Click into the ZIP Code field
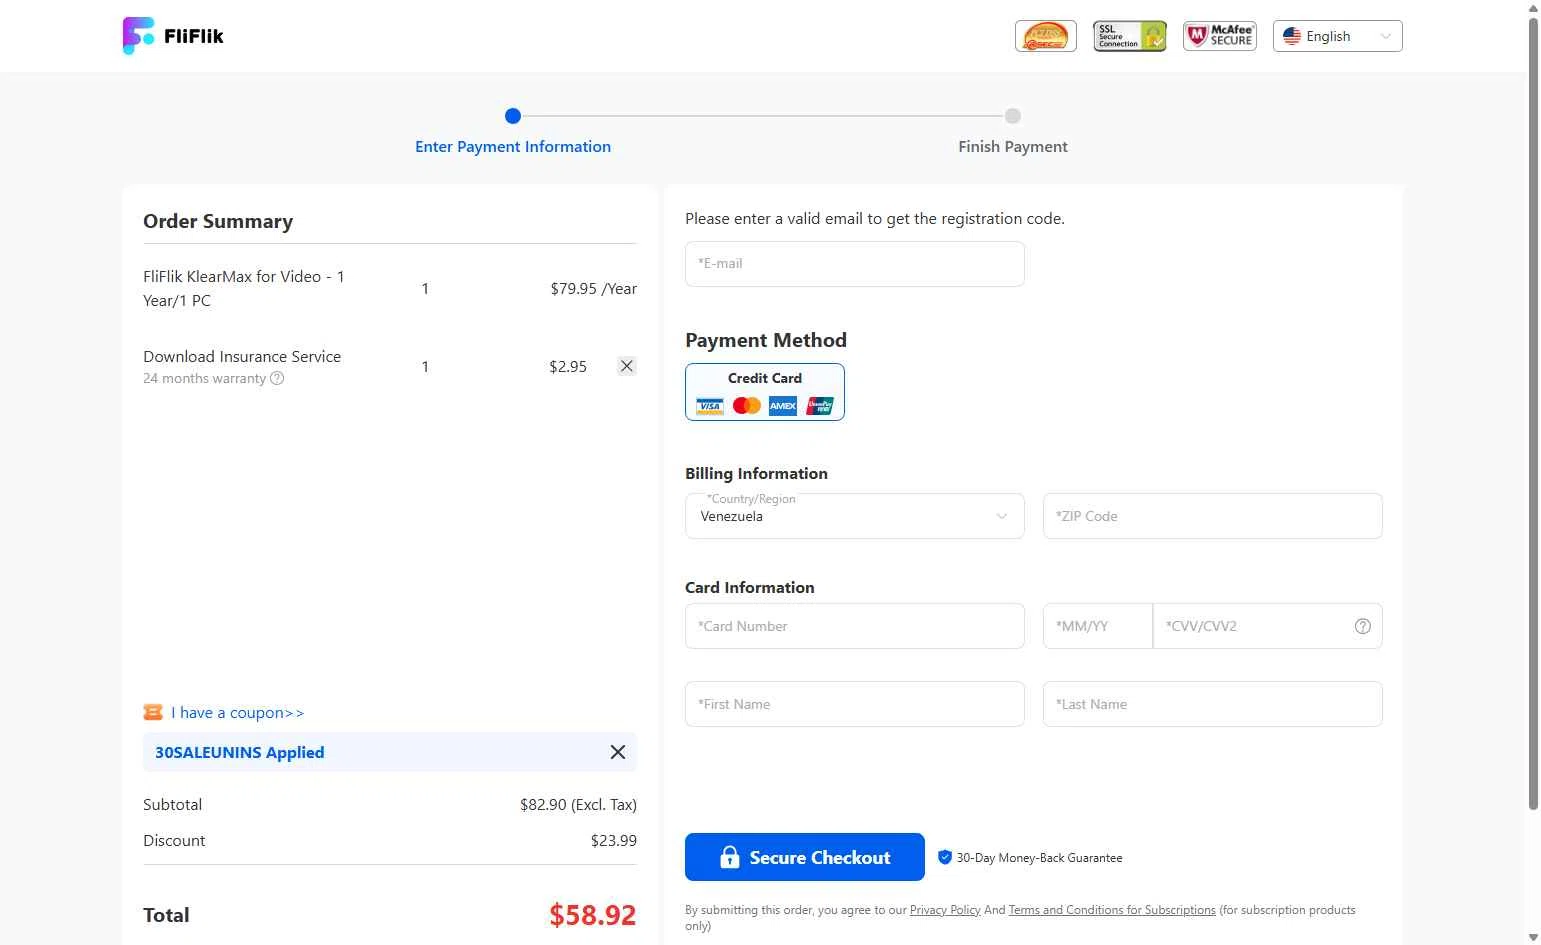 [x=1213, y=516]
